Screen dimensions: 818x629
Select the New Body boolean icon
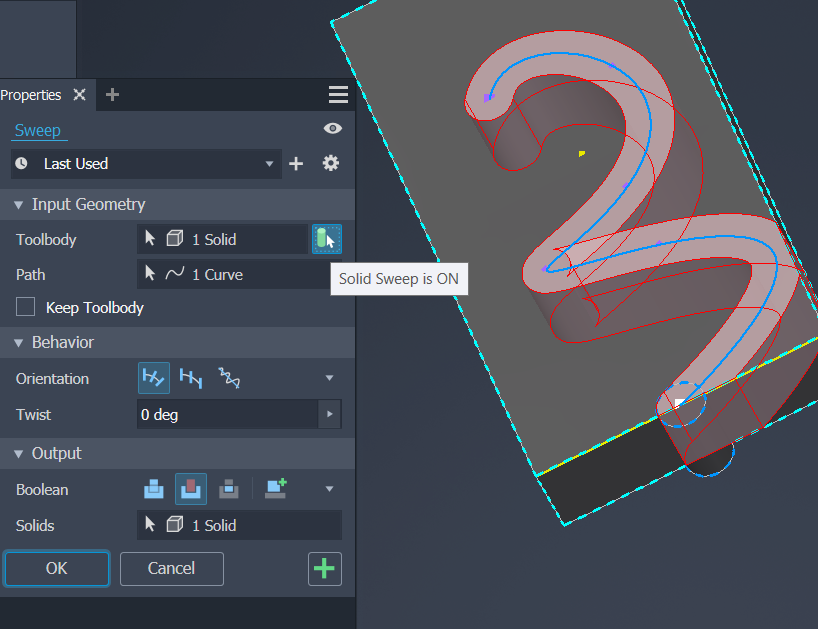275,489
